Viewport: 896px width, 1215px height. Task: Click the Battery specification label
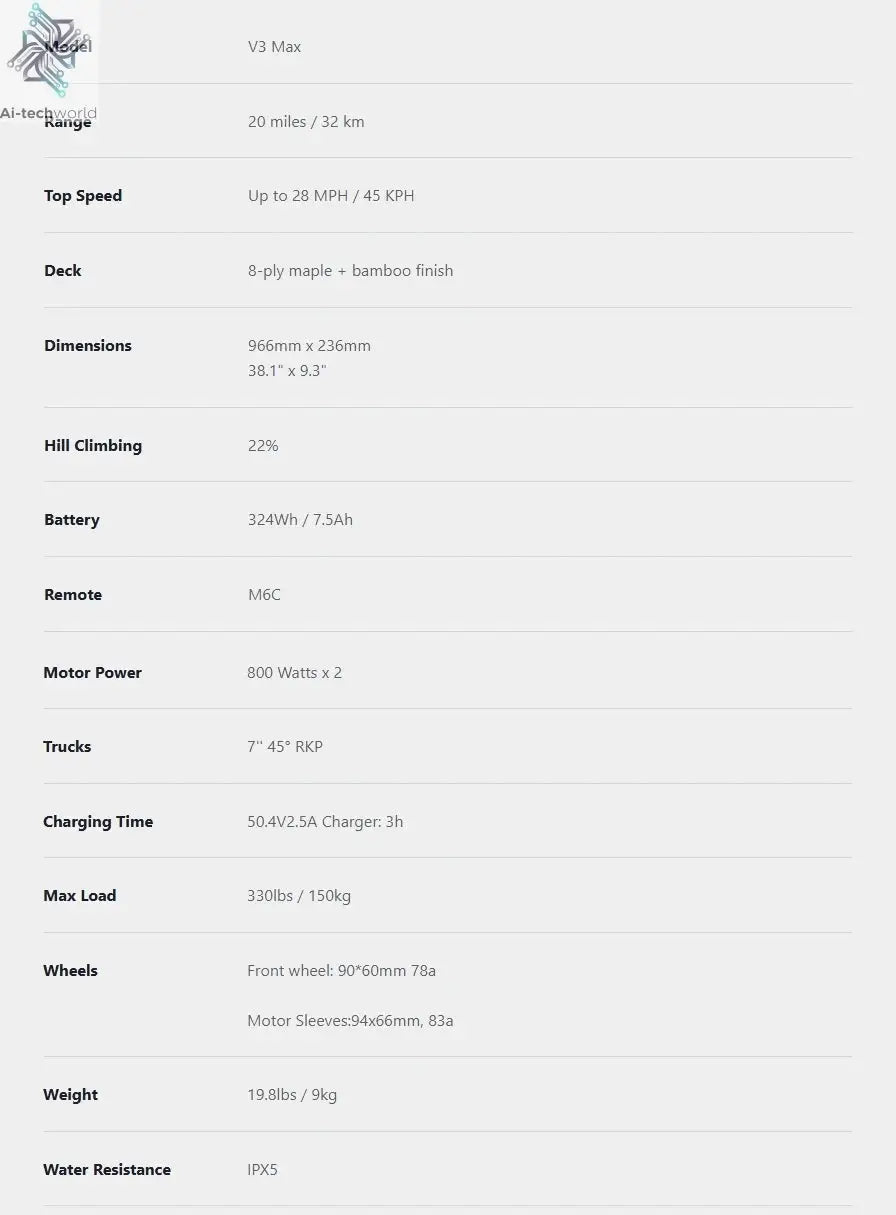pyautogui.click(x=72, y=520)
